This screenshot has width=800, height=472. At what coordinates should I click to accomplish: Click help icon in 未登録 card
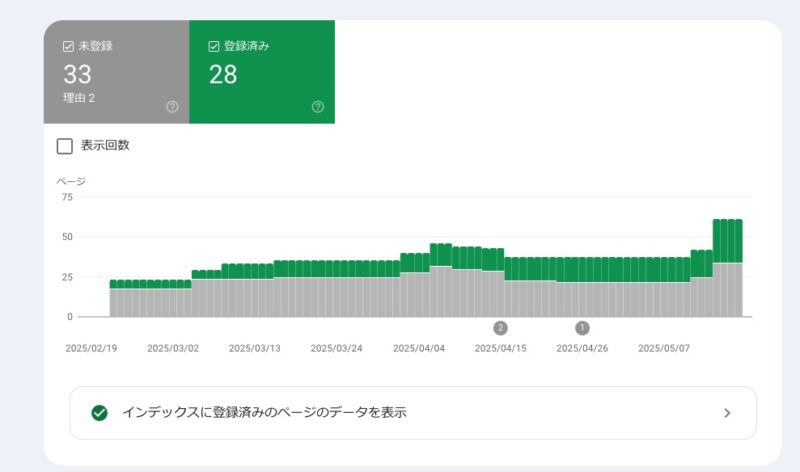pyautogui.click(x=172, y=107)
